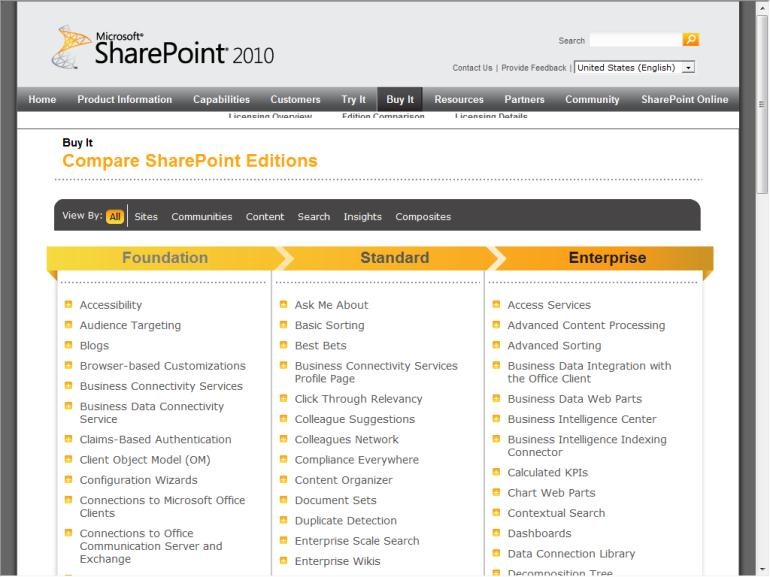
Task: Click the vertical scrollbar thumb
Action: pyautogui.click(x=762, y=105)
